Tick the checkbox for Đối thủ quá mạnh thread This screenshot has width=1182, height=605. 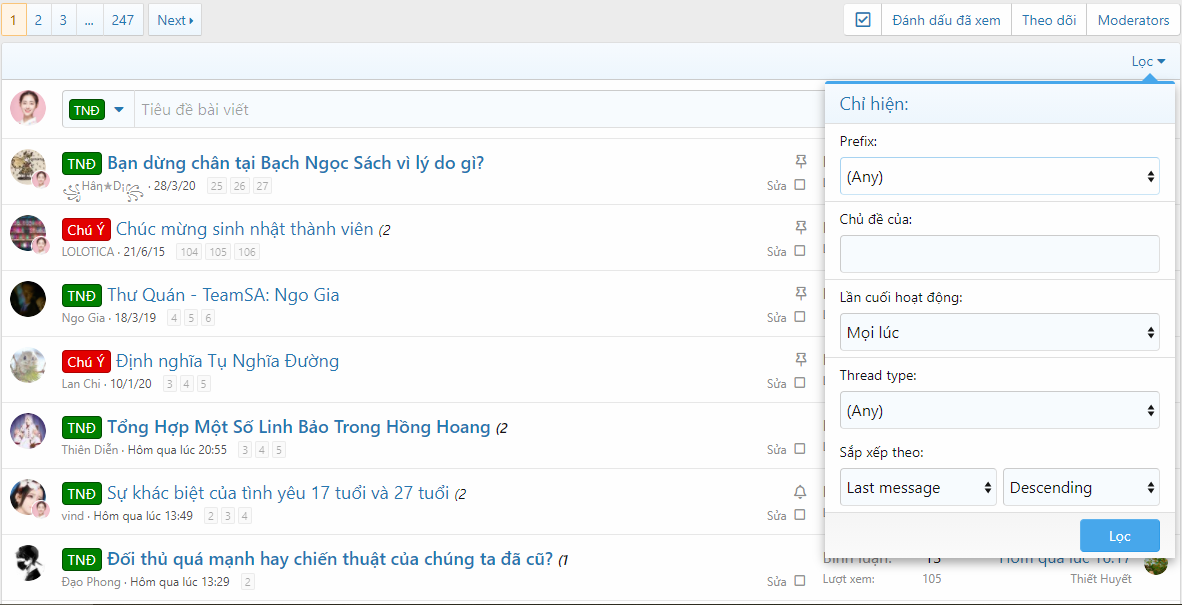coord(800,581)
